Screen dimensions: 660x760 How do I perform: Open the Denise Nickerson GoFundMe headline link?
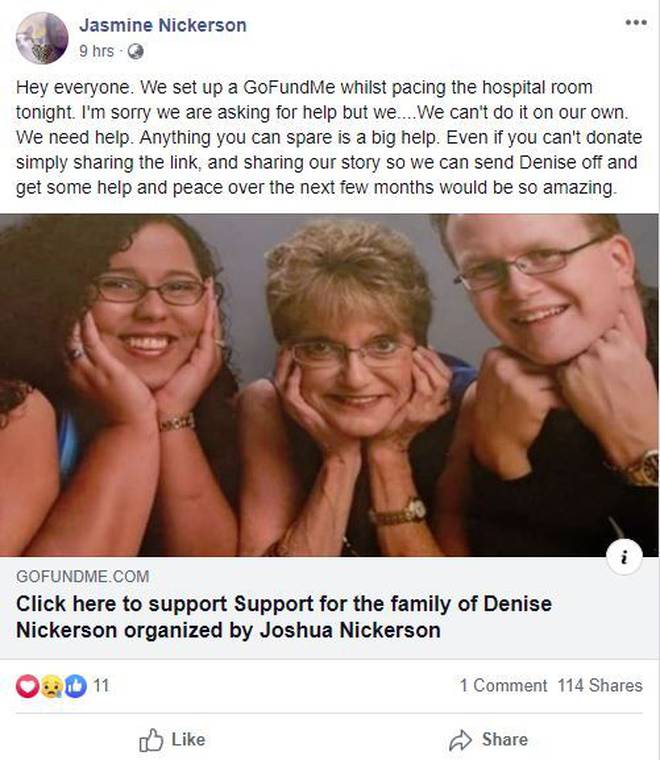[x=284, y=617]
